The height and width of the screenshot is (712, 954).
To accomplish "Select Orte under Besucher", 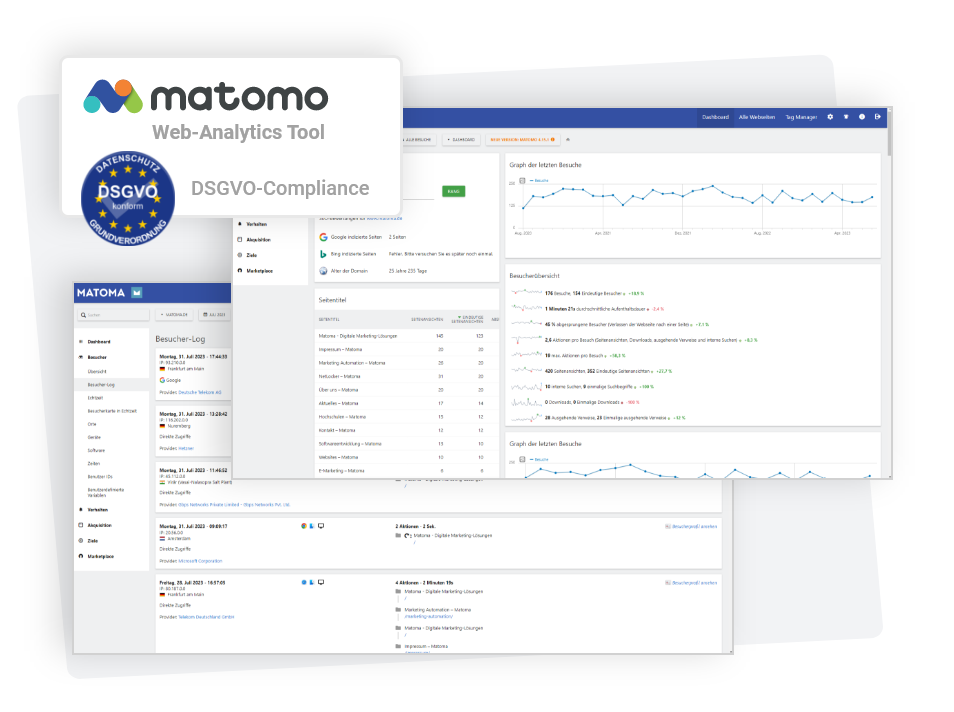I will tap(92, 424).
